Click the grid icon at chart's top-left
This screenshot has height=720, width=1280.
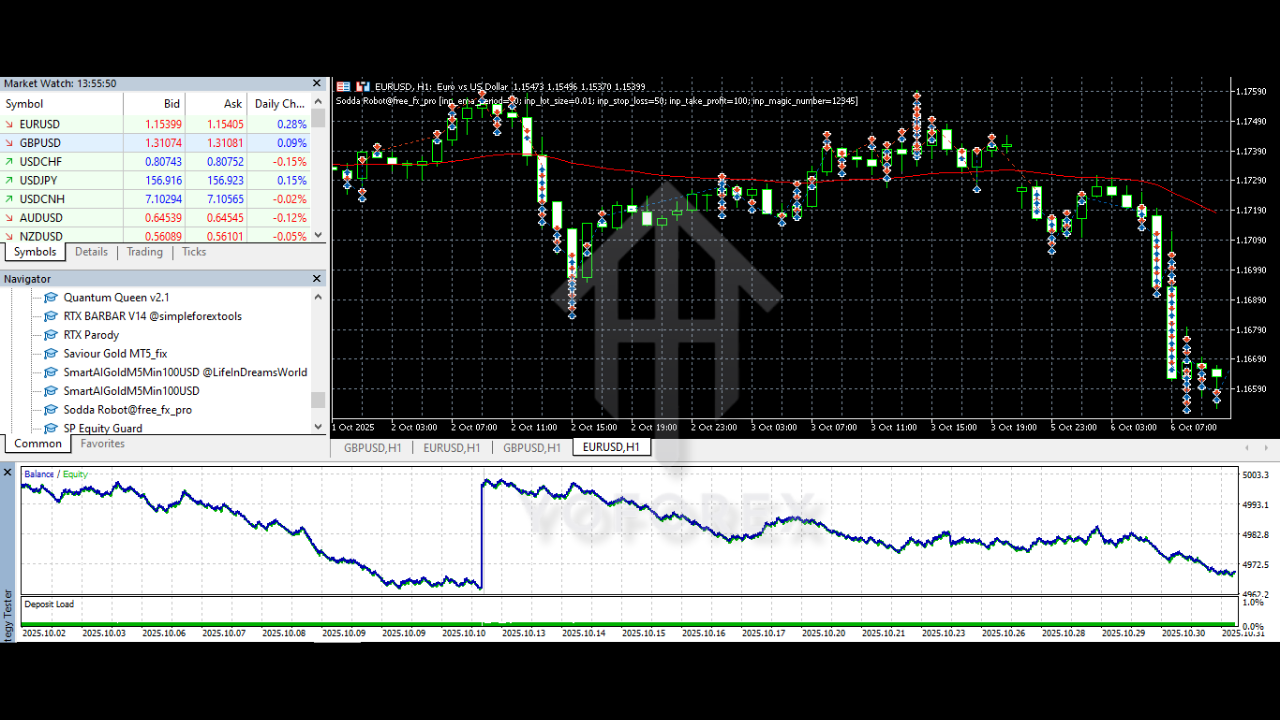(x=344, y=87)
